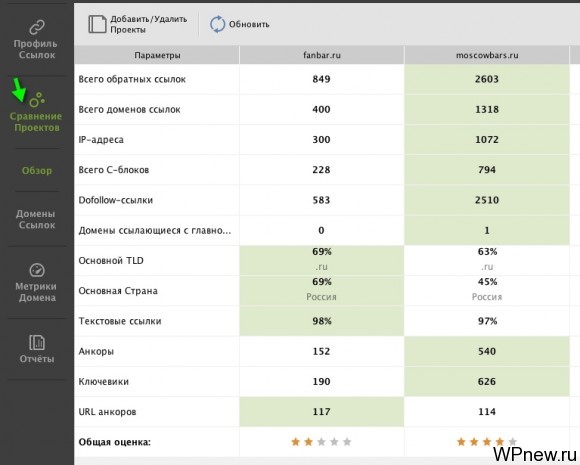Image resolution: width=580 pixels, height=465 pixels.
Task: Click the Отчёты sidebar label
Action: (x=37, y=359)
